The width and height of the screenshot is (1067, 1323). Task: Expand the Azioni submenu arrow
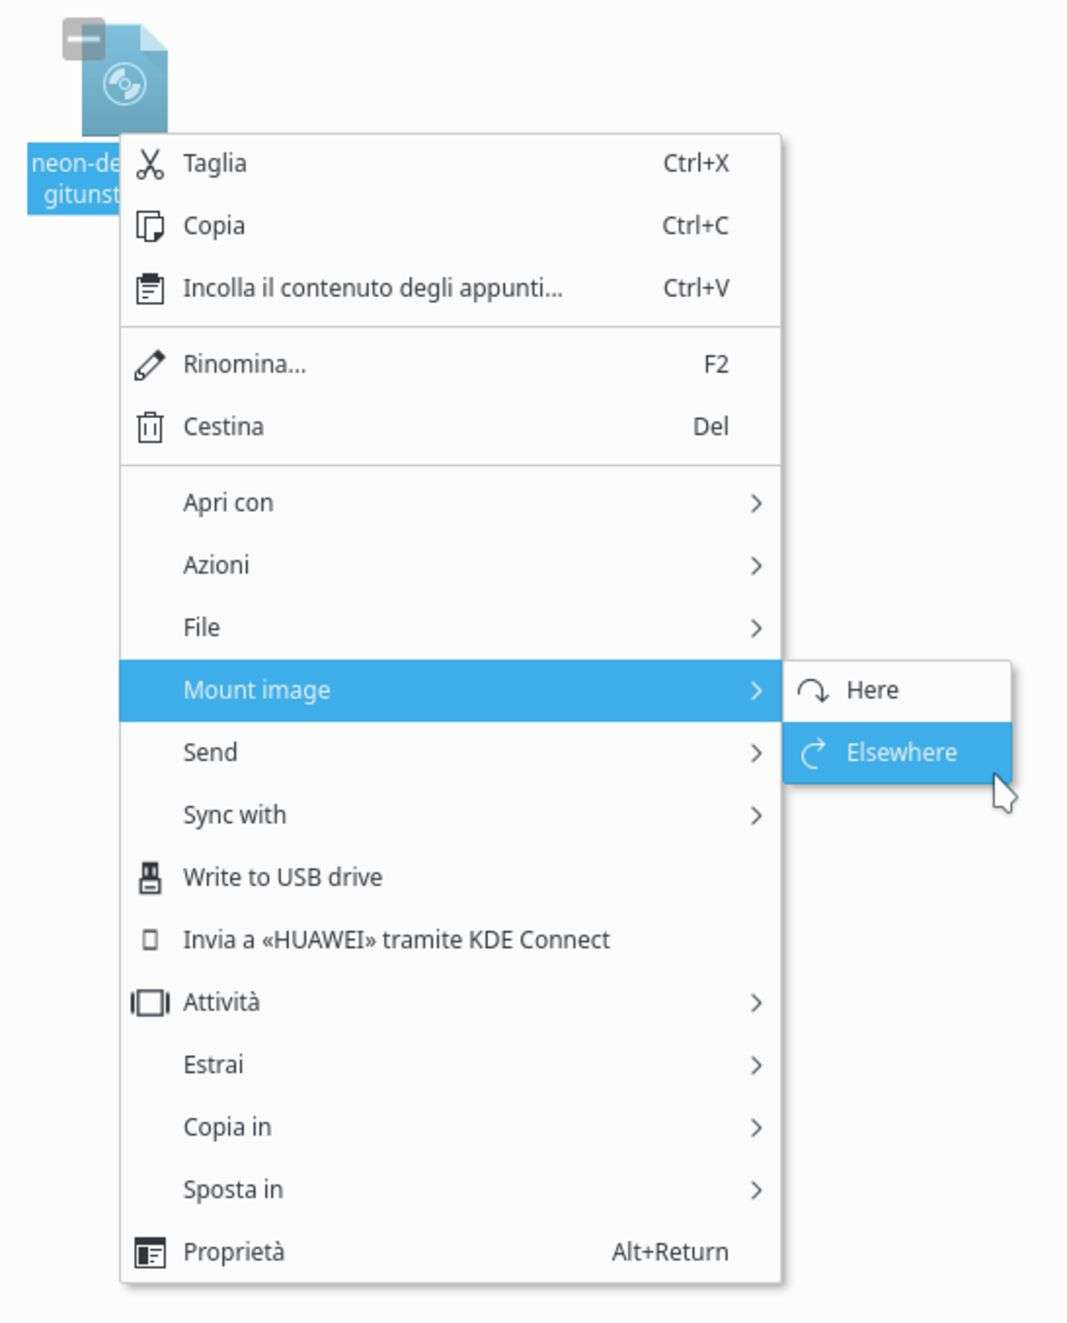tap(756, 566)
